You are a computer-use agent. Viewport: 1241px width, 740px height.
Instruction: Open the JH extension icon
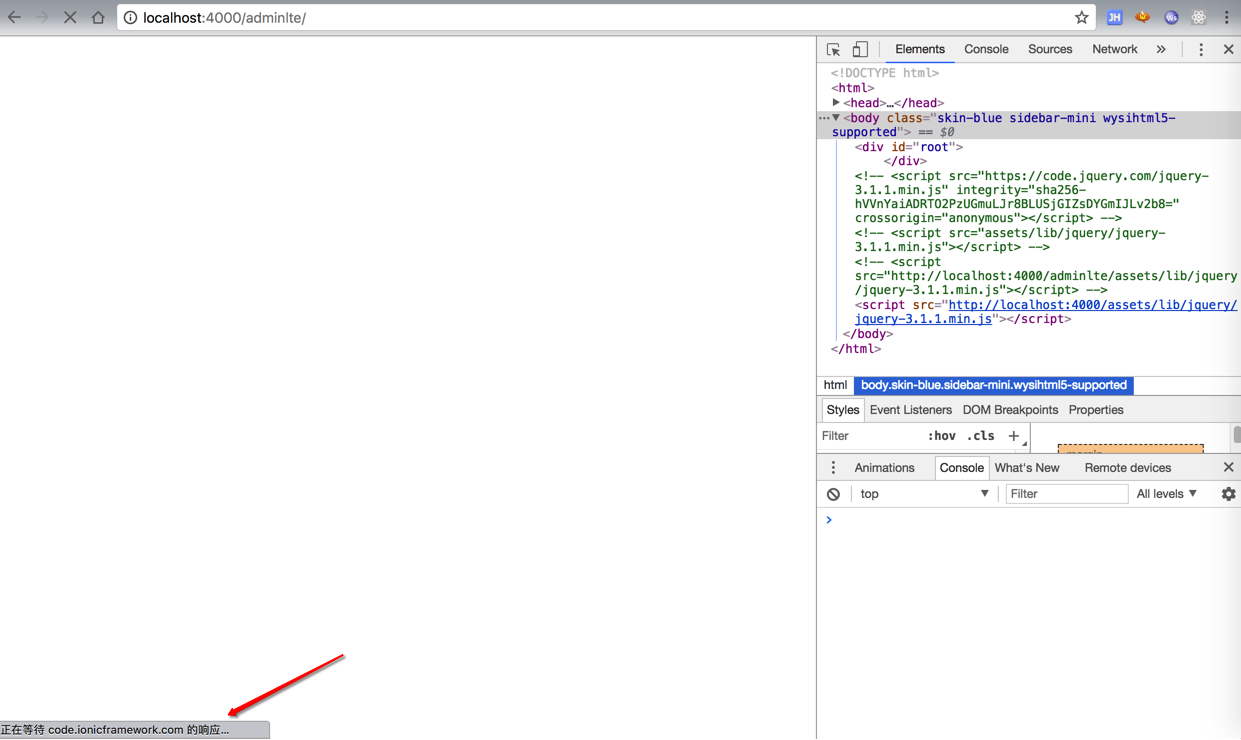coord(1114,17)
